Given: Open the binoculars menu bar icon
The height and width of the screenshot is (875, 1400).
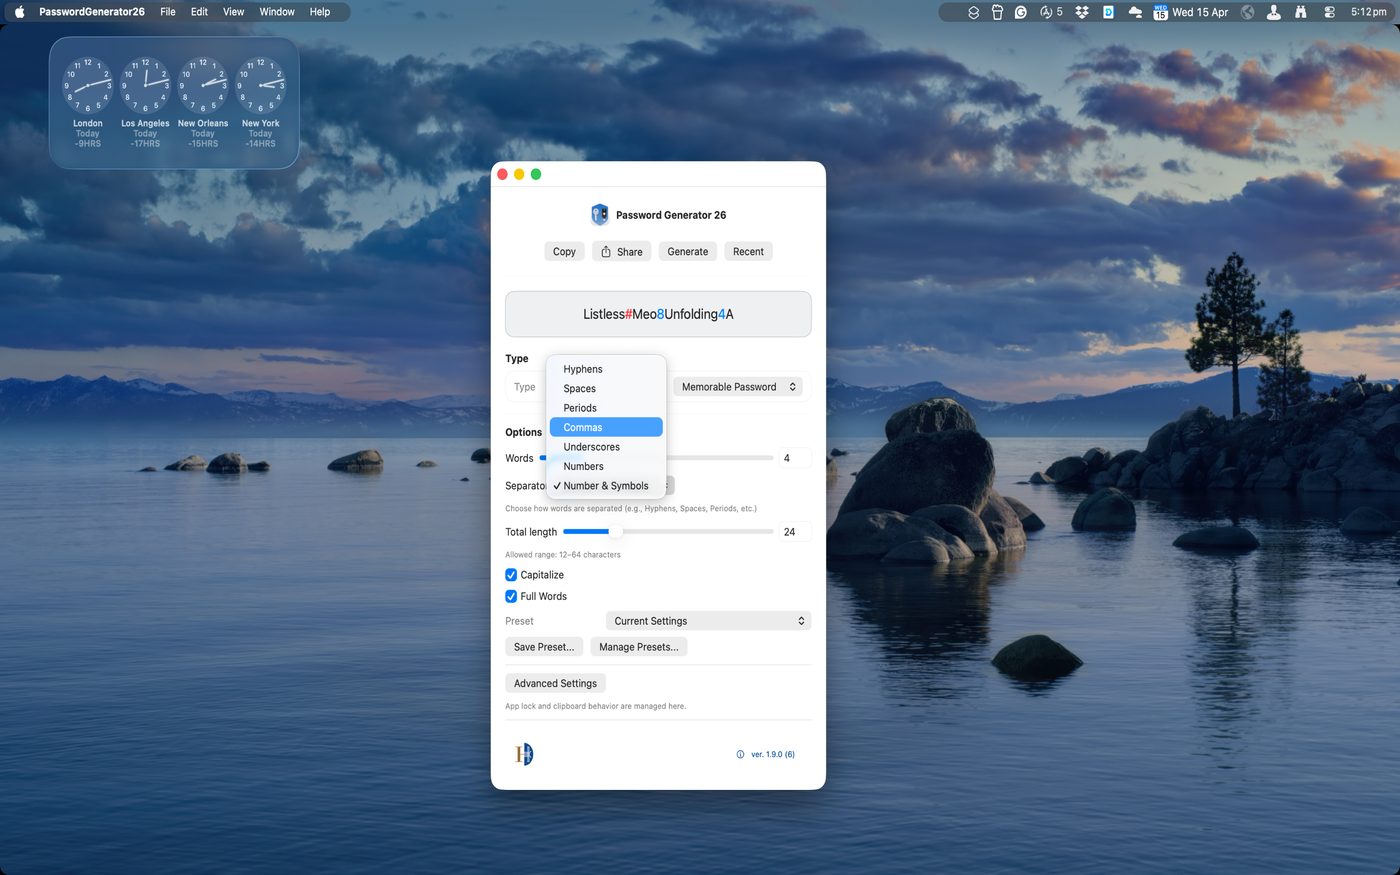Looking at the screenshot, I should [1301, 12].
